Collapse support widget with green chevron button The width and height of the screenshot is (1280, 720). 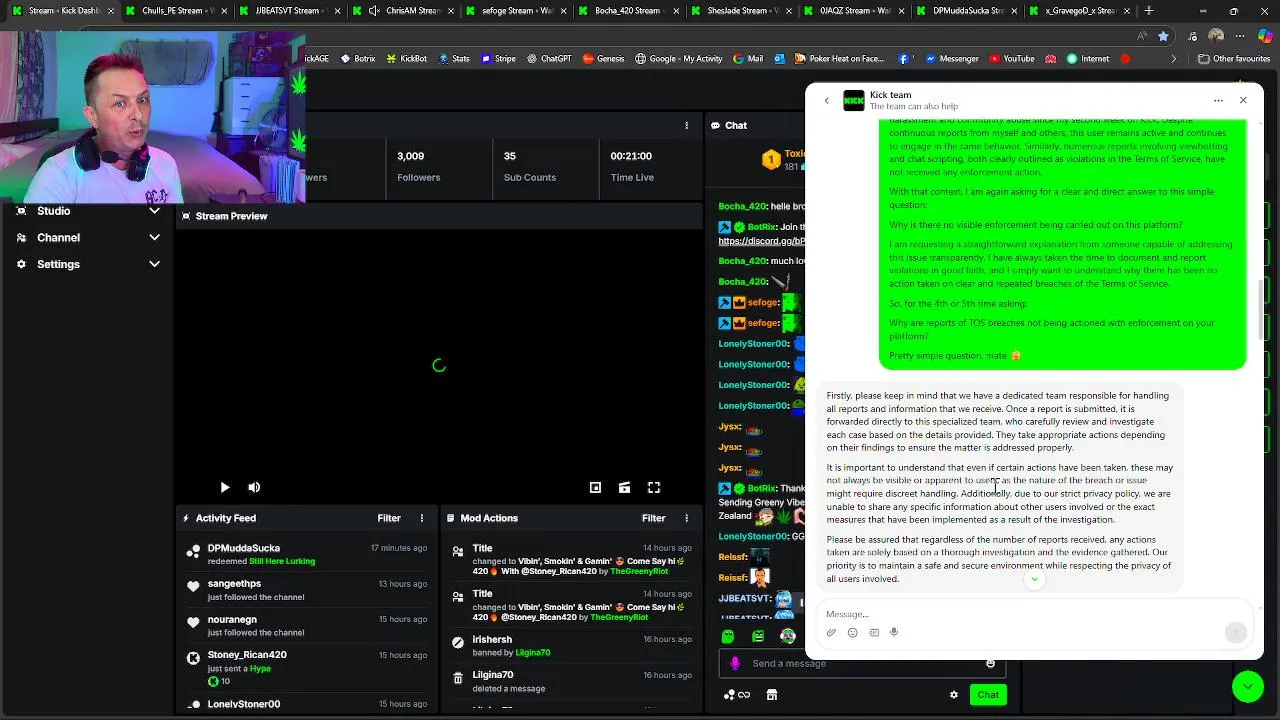tap(1248, 686)
